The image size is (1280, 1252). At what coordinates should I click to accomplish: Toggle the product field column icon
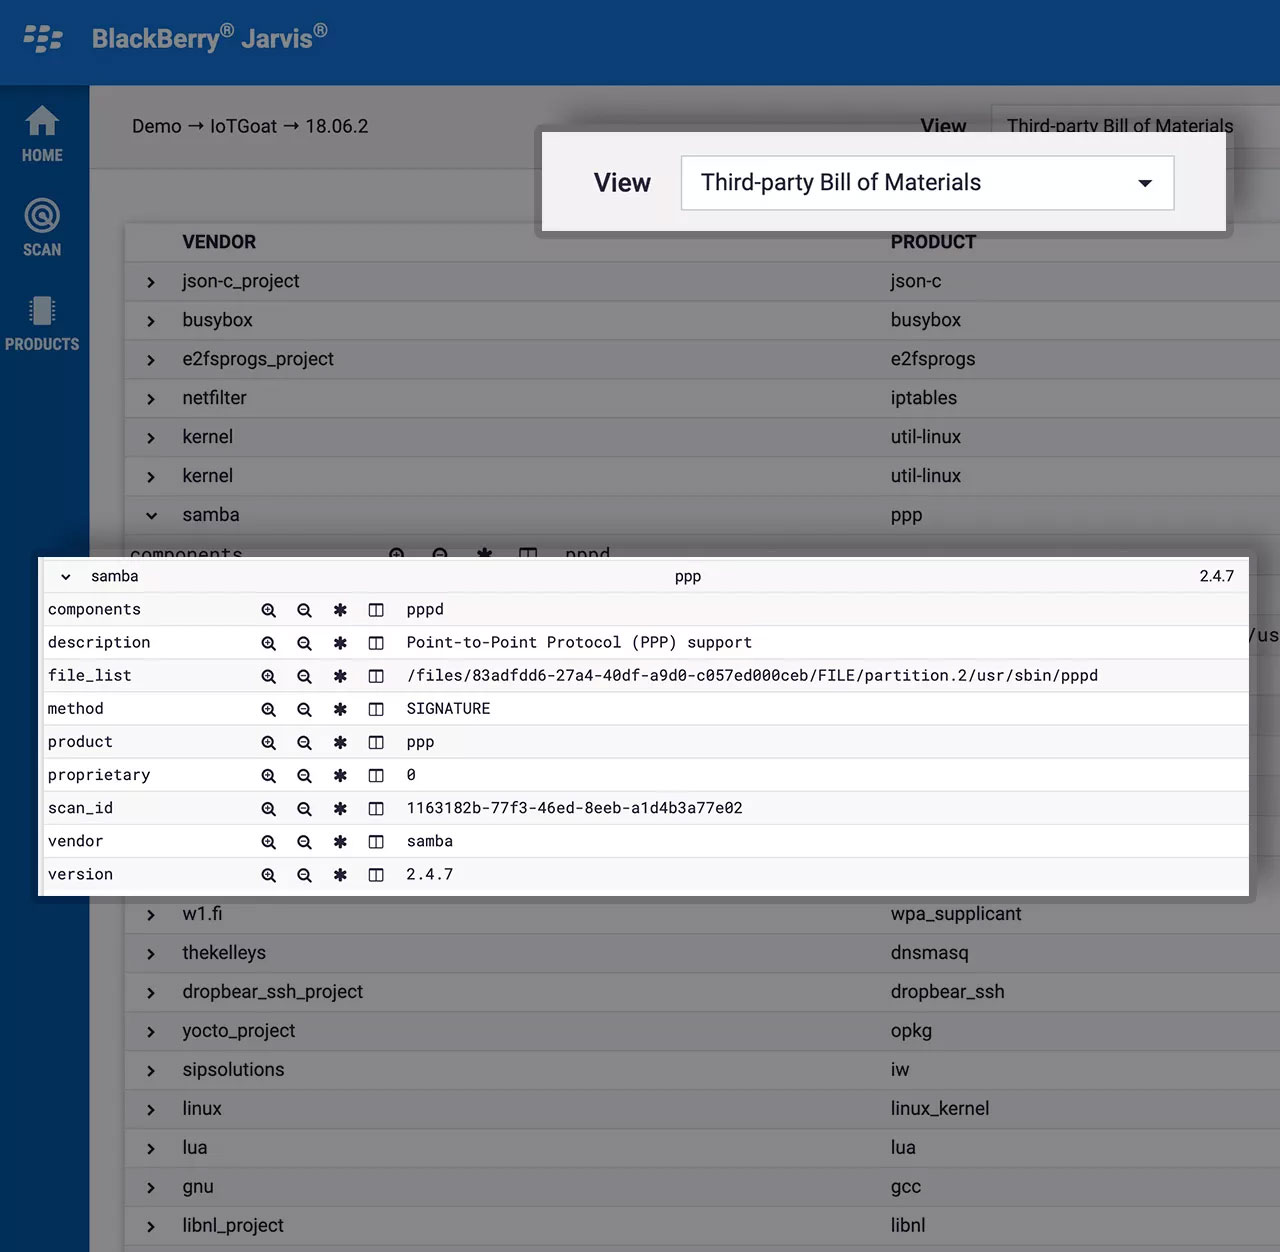376,742
